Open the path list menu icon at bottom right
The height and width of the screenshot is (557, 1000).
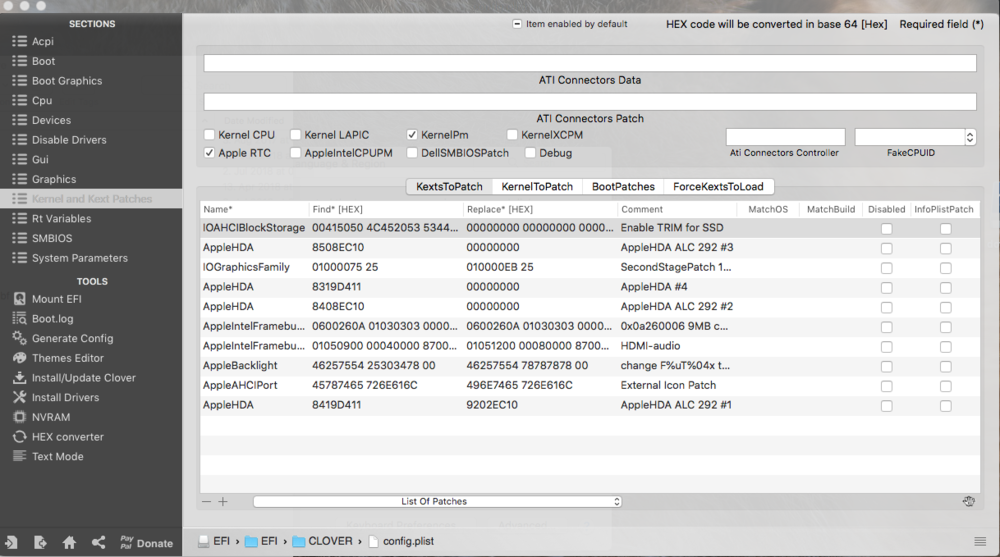(x=980, y=541)
